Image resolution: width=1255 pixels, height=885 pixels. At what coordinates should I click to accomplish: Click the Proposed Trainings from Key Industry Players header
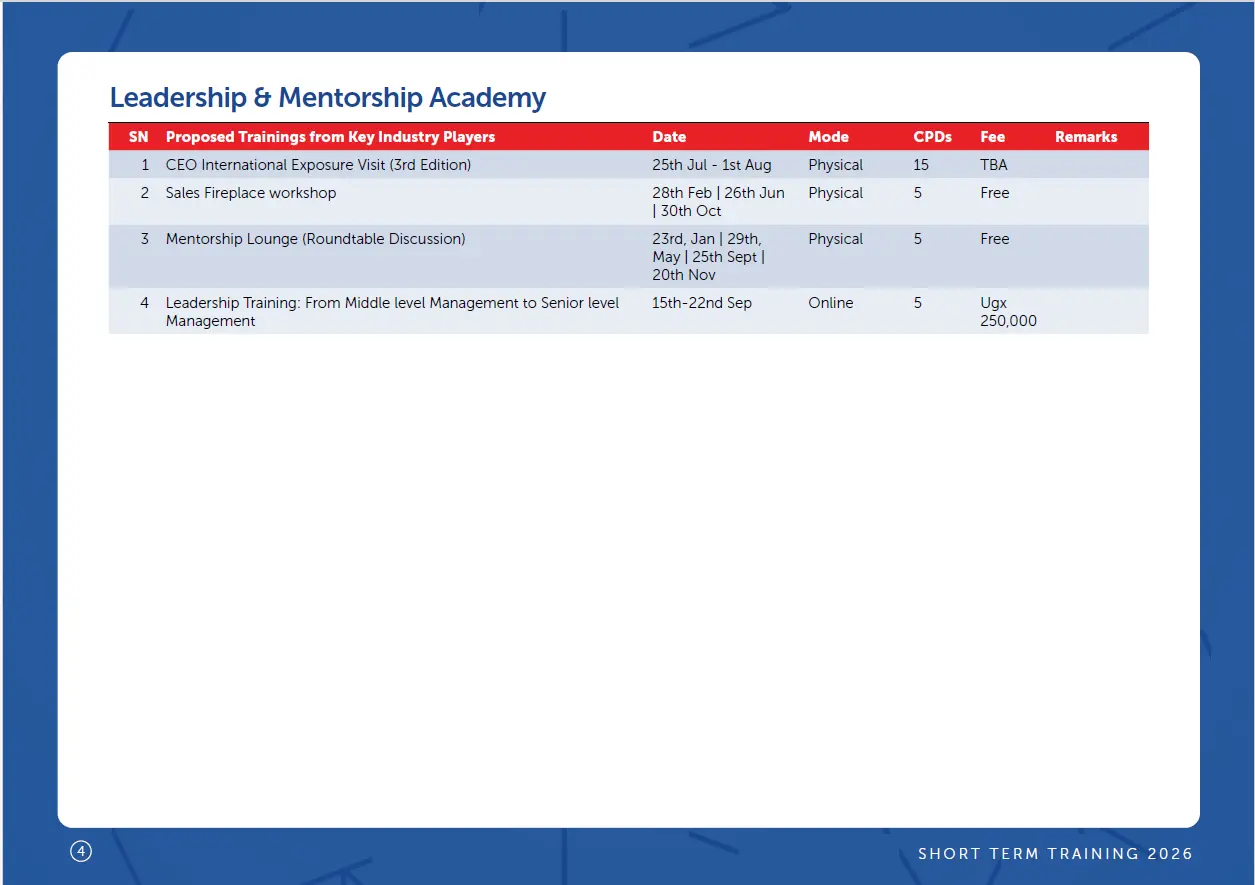click(x=330, y=137)
